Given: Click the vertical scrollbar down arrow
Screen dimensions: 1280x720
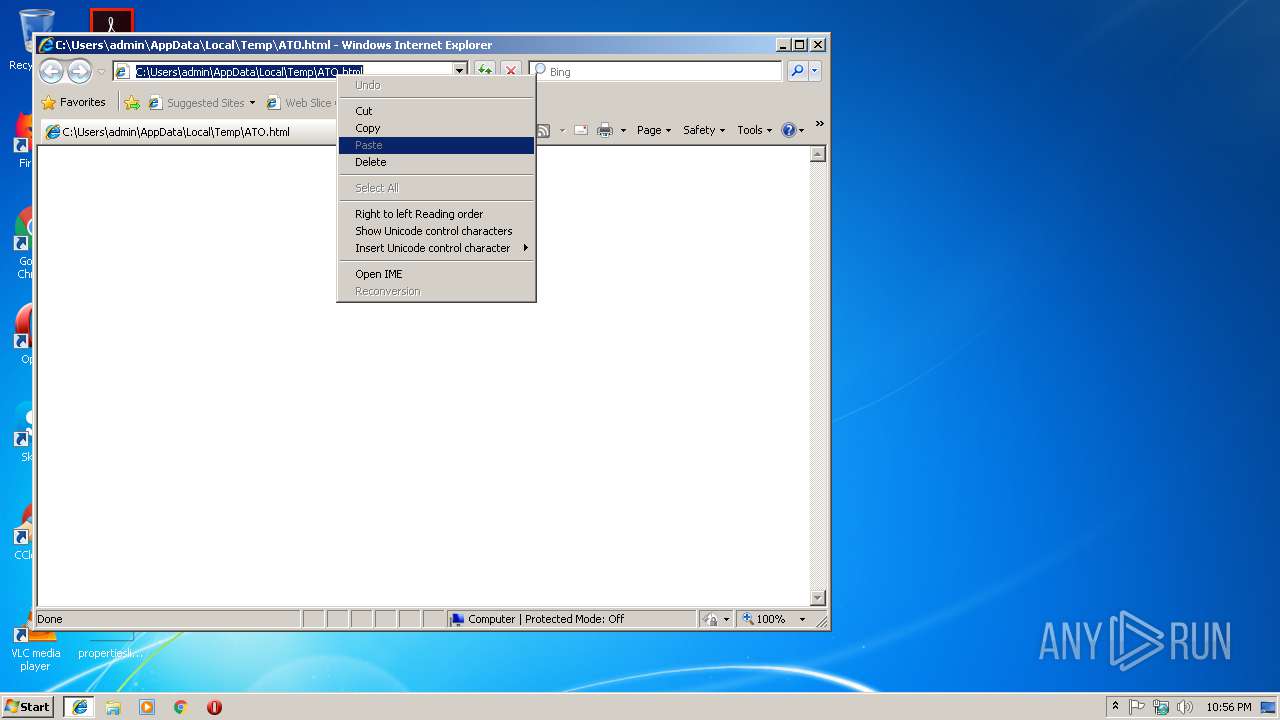Looking at the screenshot, I should click(817, 598).
